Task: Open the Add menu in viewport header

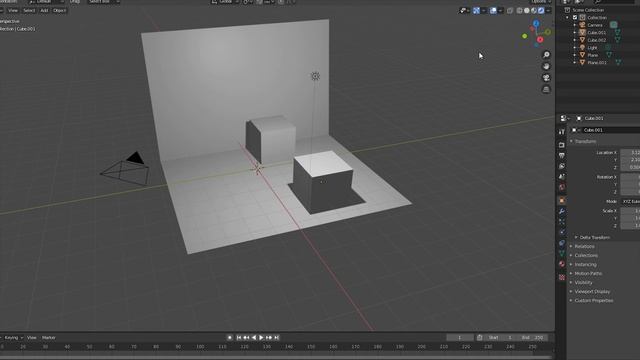Action: coord(44,10)
